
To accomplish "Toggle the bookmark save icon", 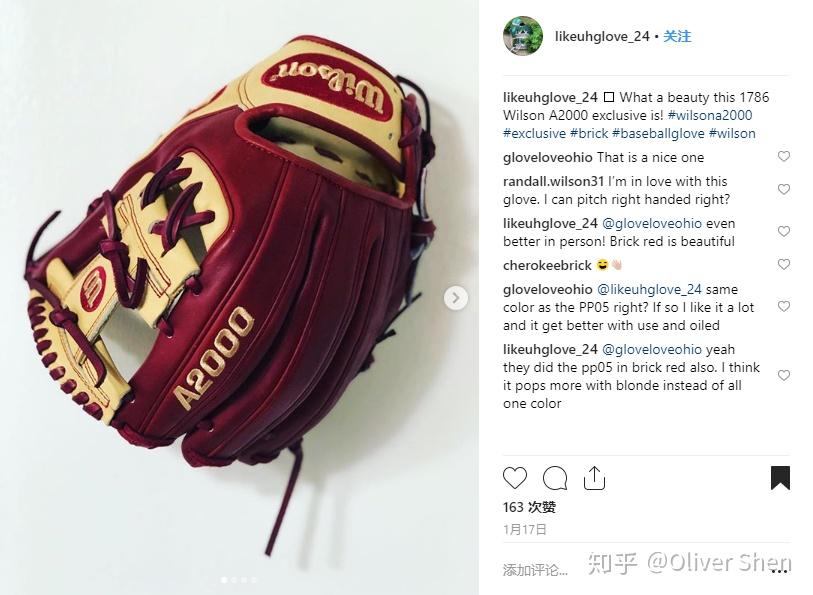I will pos(780,478).
